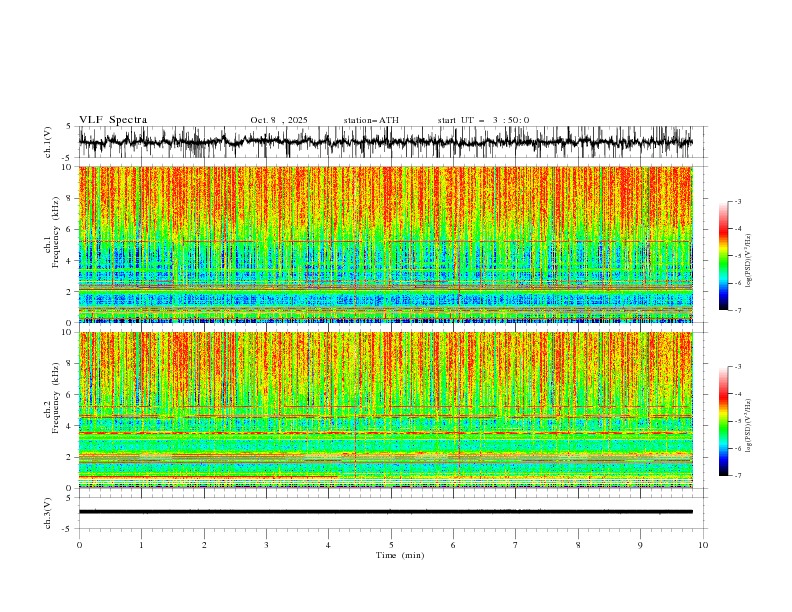This screenshot has height=612, width=792.
Task: Select the date label "Oct. 8 , 2025"
Action: point(279,120)
